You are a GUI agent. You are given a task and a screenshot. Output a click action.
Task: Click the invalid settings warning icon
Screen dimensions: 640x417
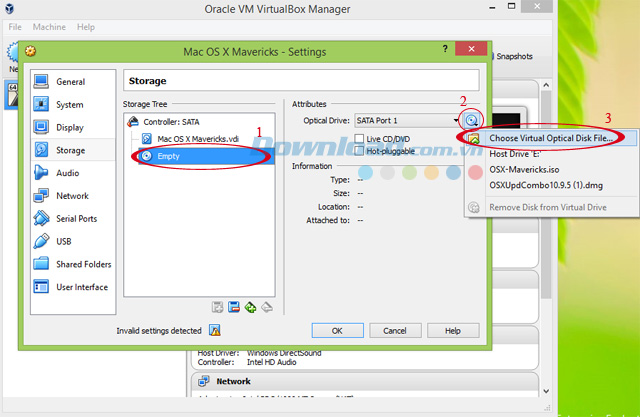(x=215, y=330)
